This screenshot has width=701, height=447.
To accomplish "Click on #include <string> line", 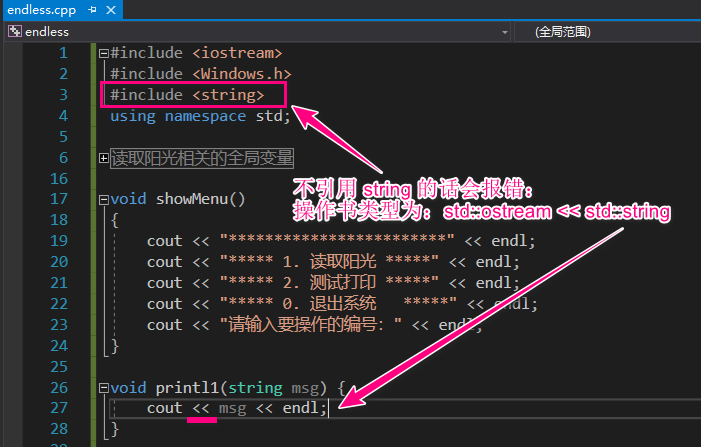I will pos(187,95).
